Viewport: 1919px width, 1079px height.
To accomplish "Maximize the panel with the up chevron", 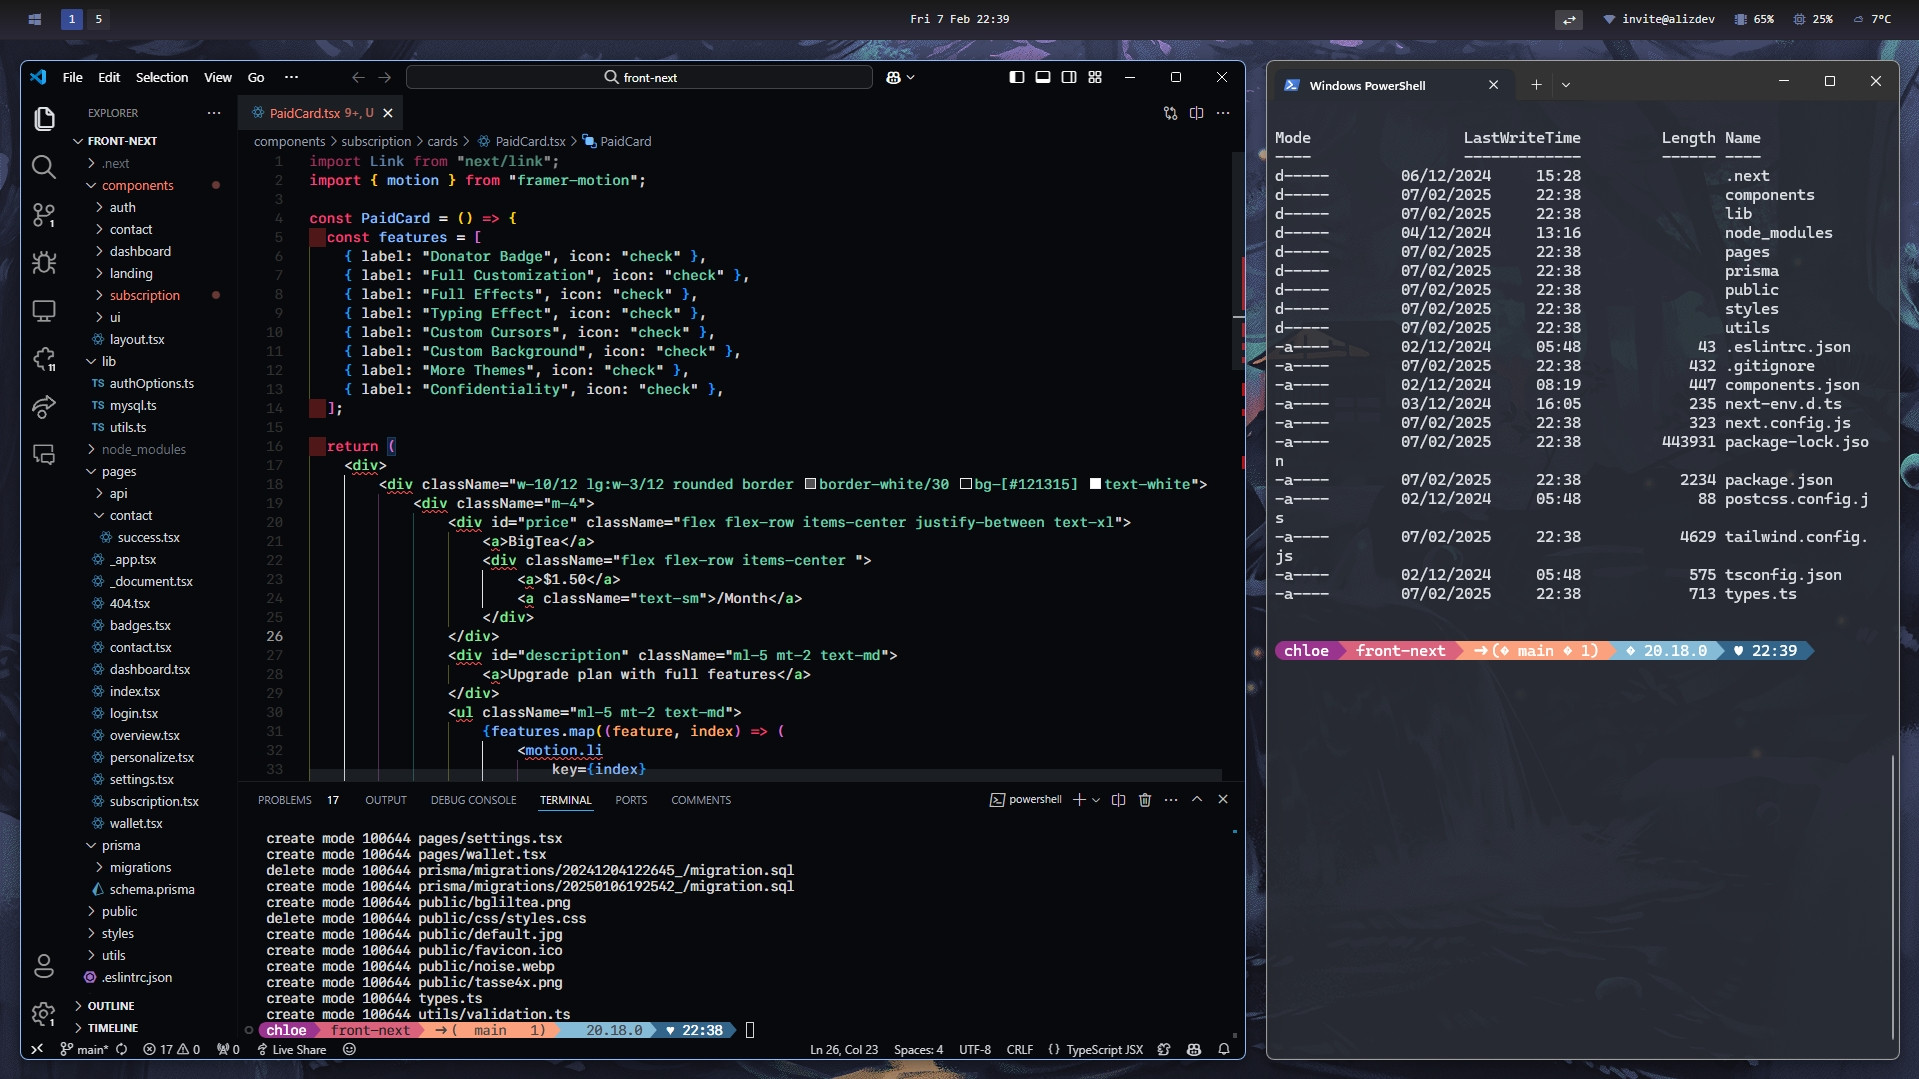I will pyautogui.click(x=1197, y=799).
